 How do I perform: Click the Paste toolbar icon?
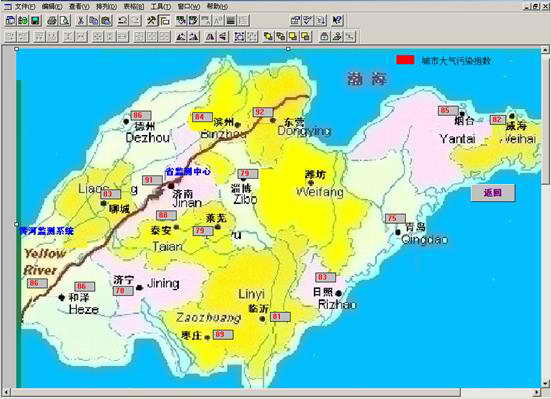click(x=106, y=20)
